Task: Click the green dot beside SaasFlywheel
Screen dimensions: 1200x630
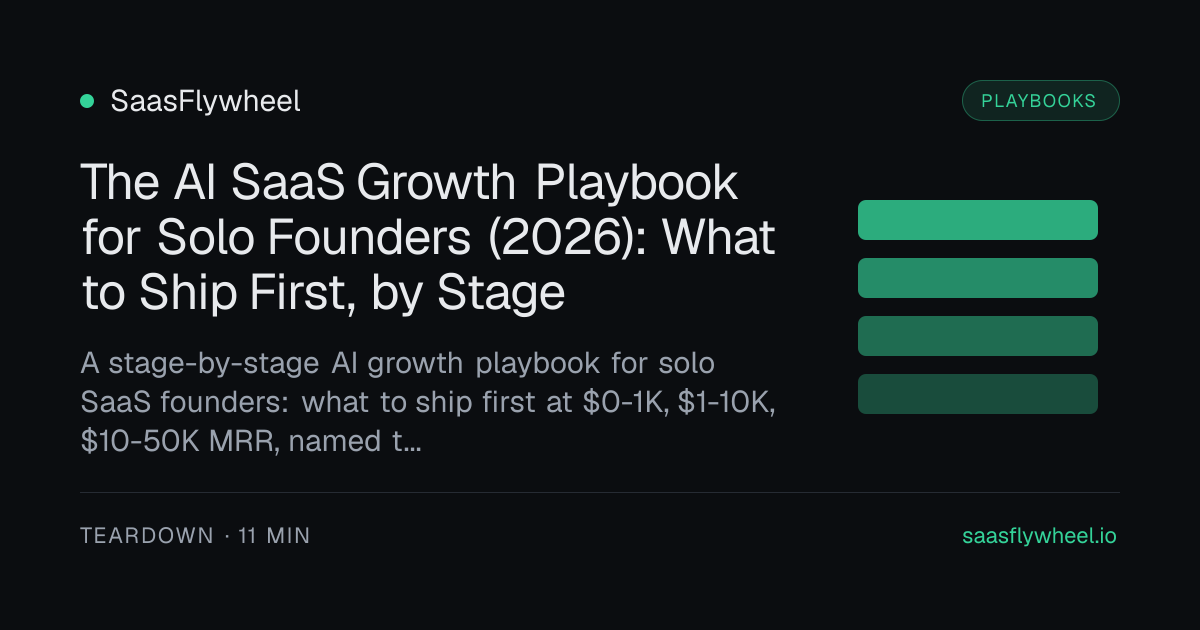Action: [87, 101]
